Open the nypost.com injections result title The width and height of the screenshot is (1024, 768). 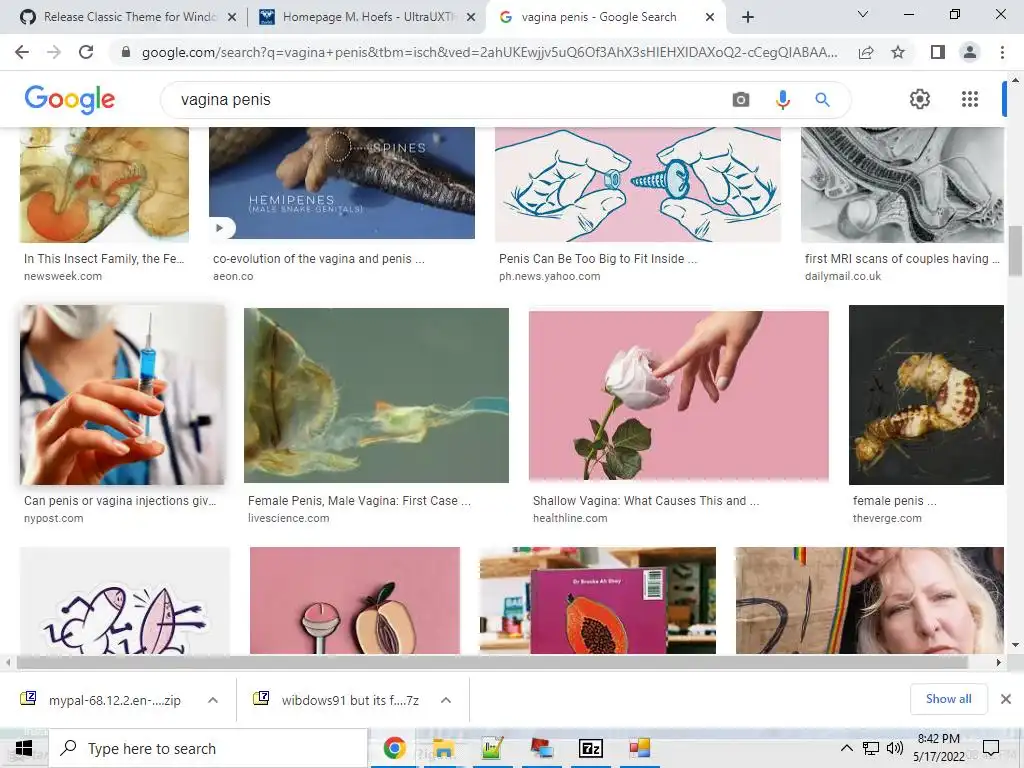point(120,501)
